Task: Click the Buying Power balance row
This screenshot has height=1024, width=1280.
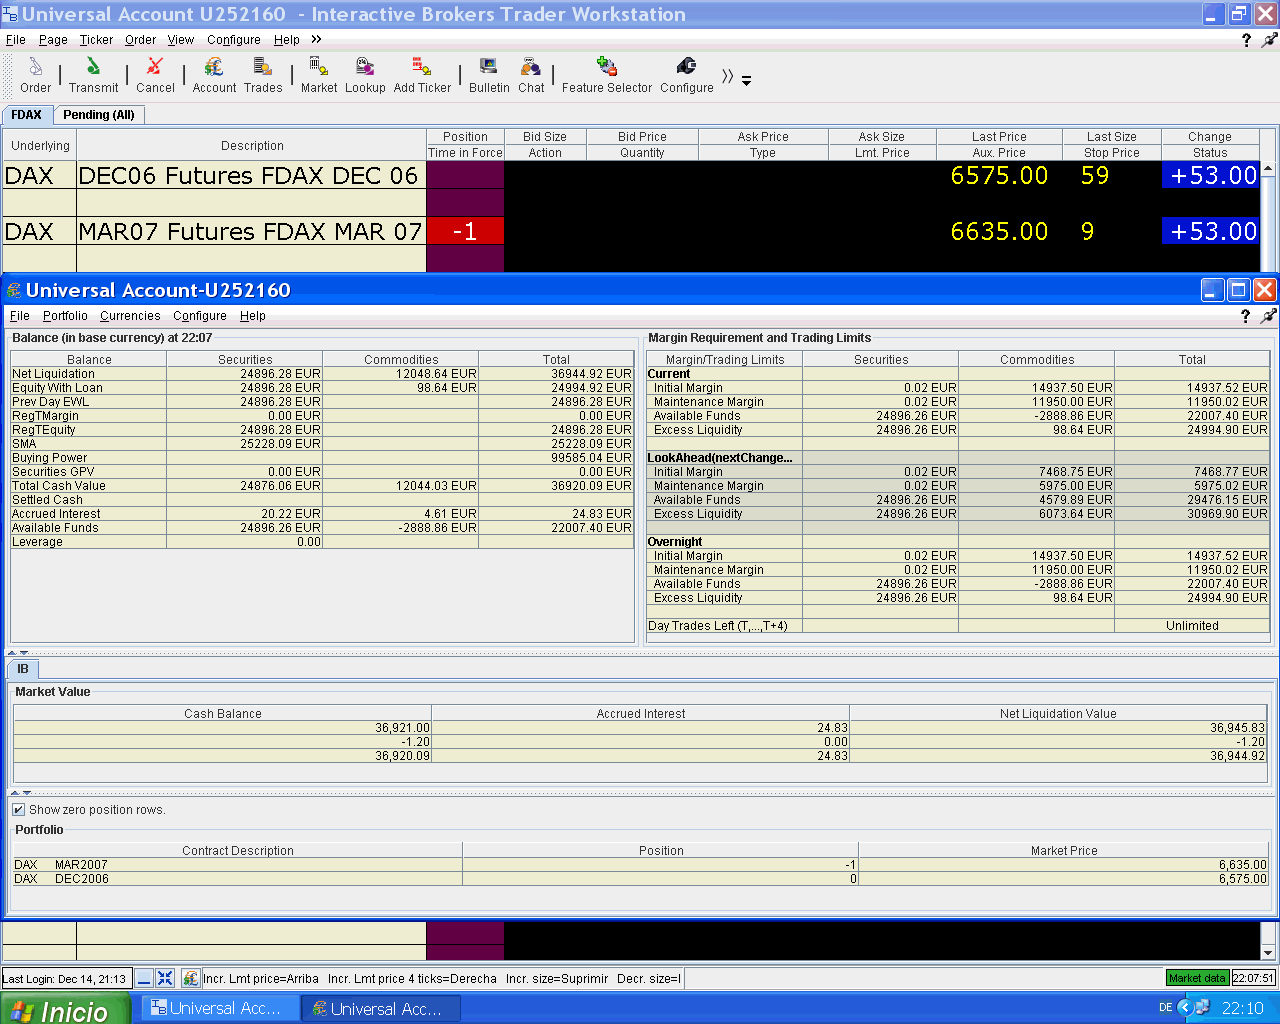Action: 322,458
